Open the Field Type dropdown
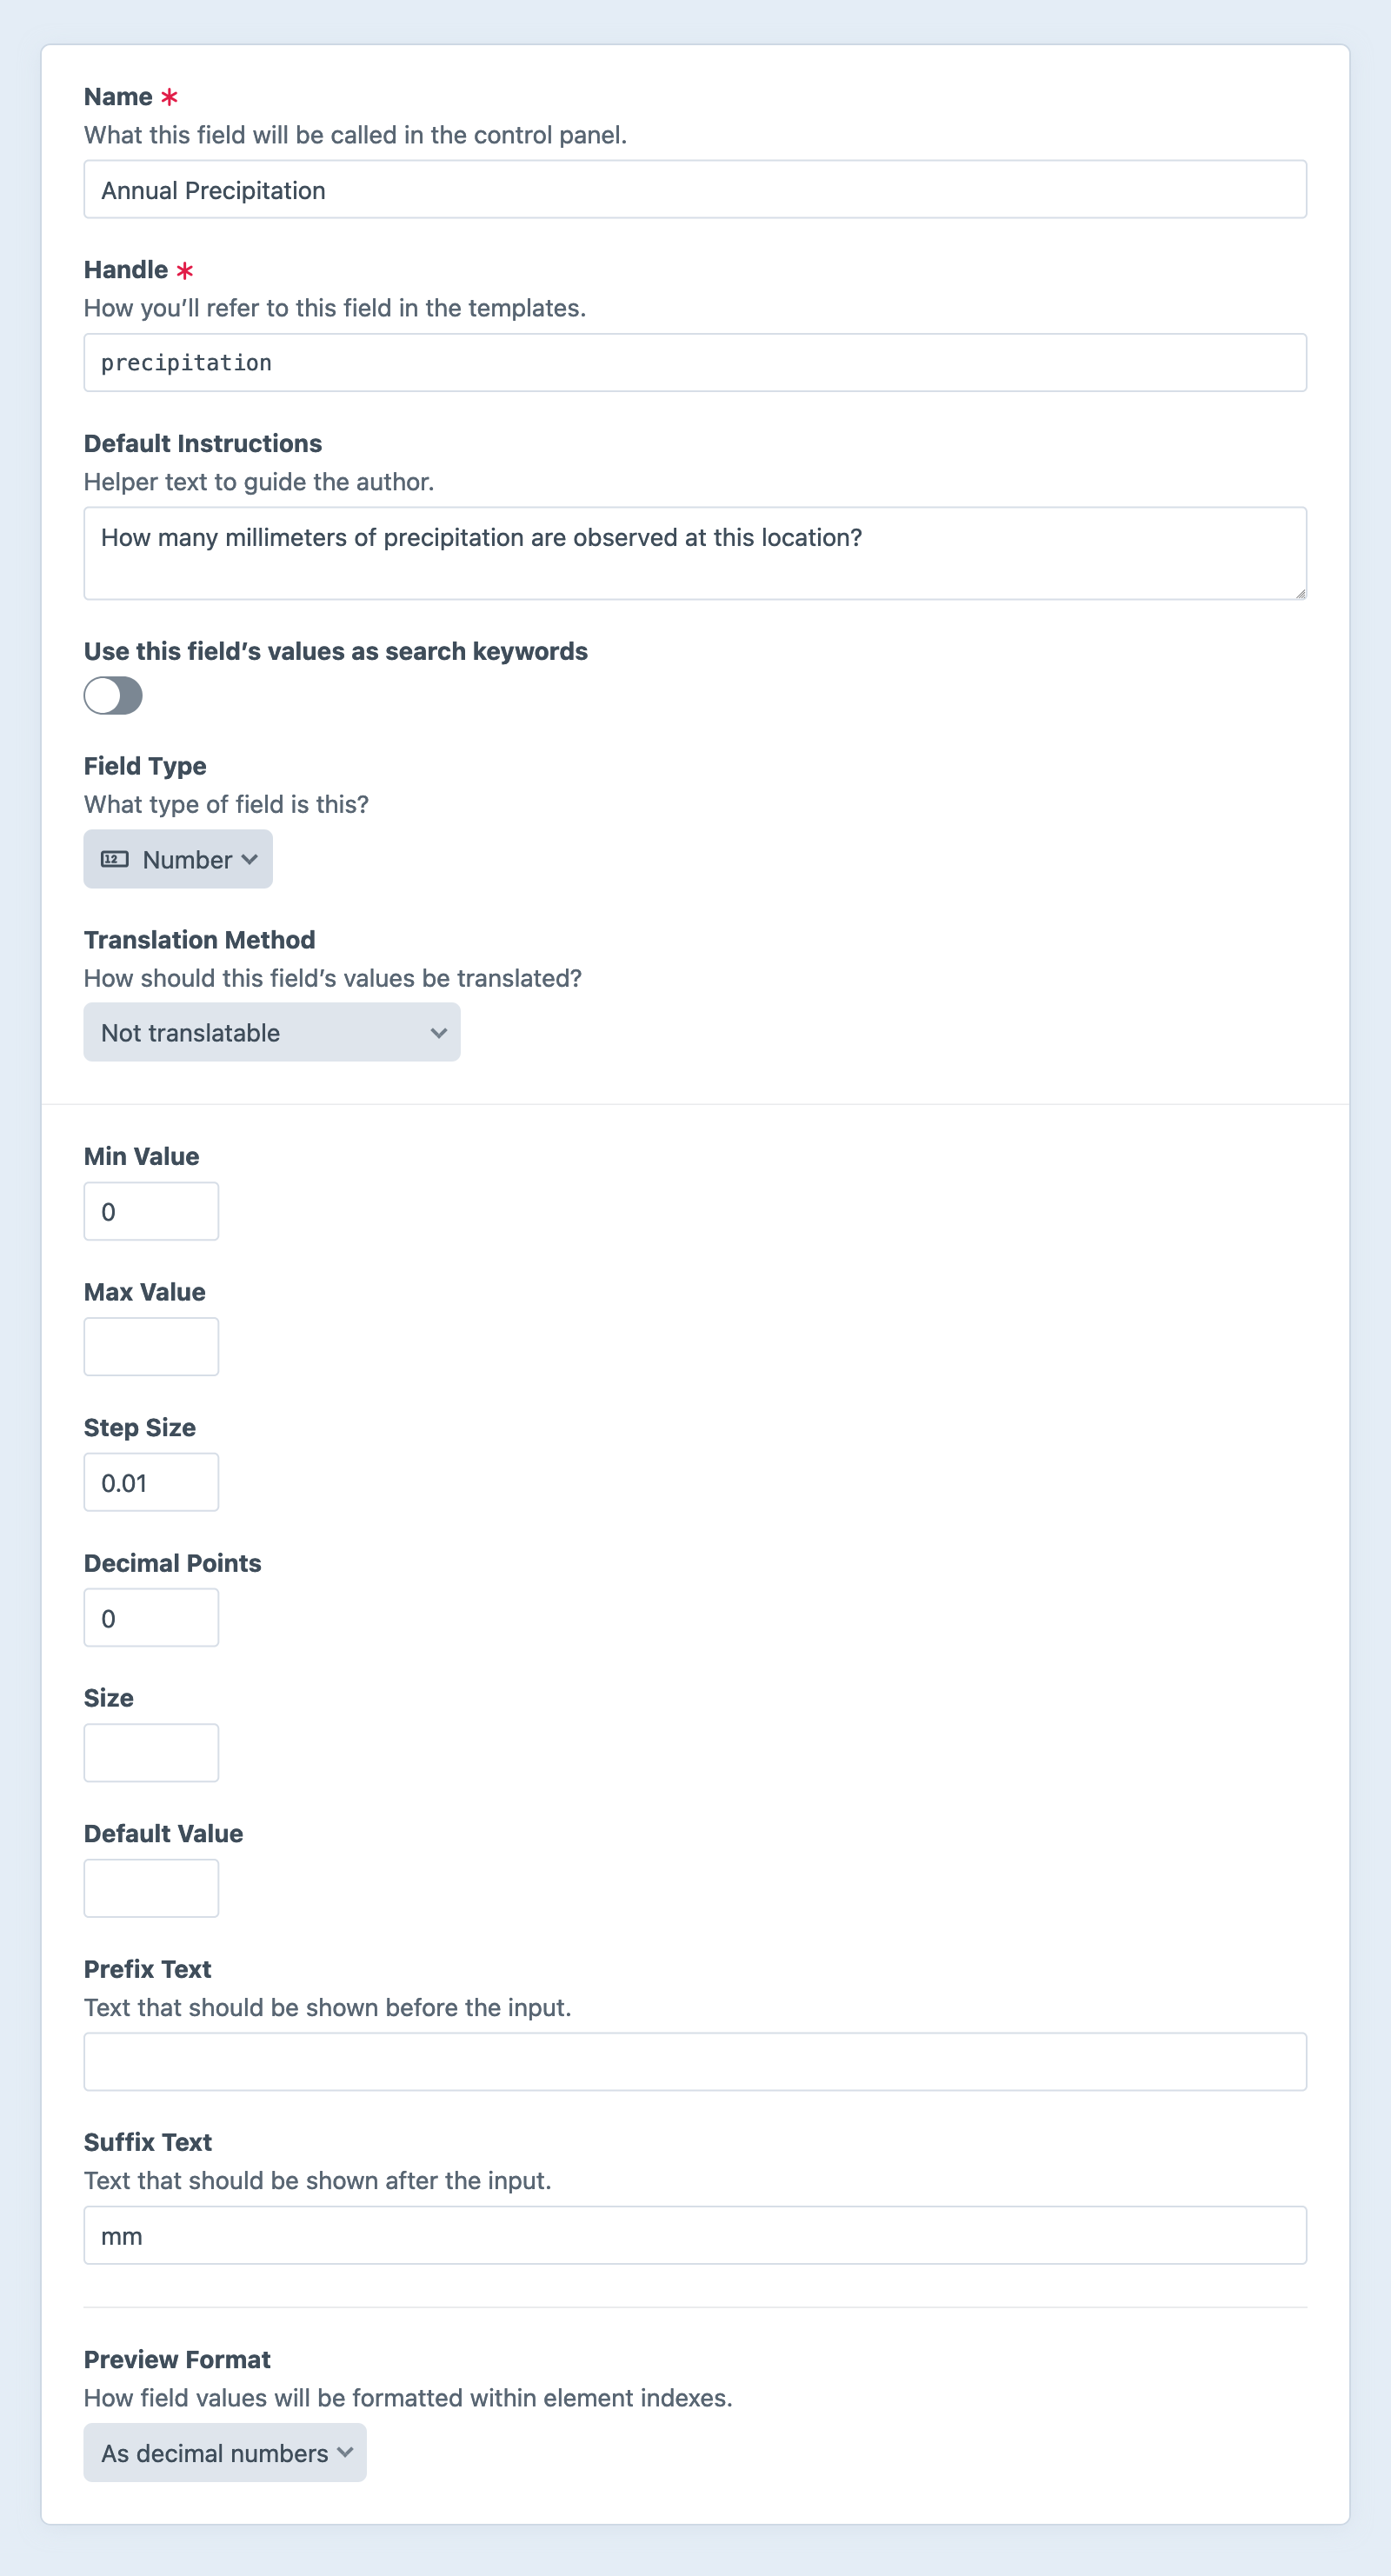Screen dimensions: 1391x2576 tap(177, 858)
